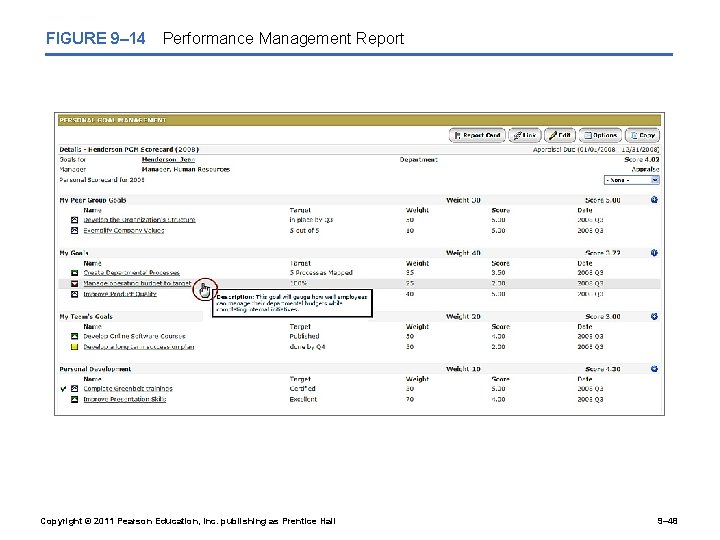
Task: Click the 'done by Q4' target cell
Action: [x=307, y=347]
